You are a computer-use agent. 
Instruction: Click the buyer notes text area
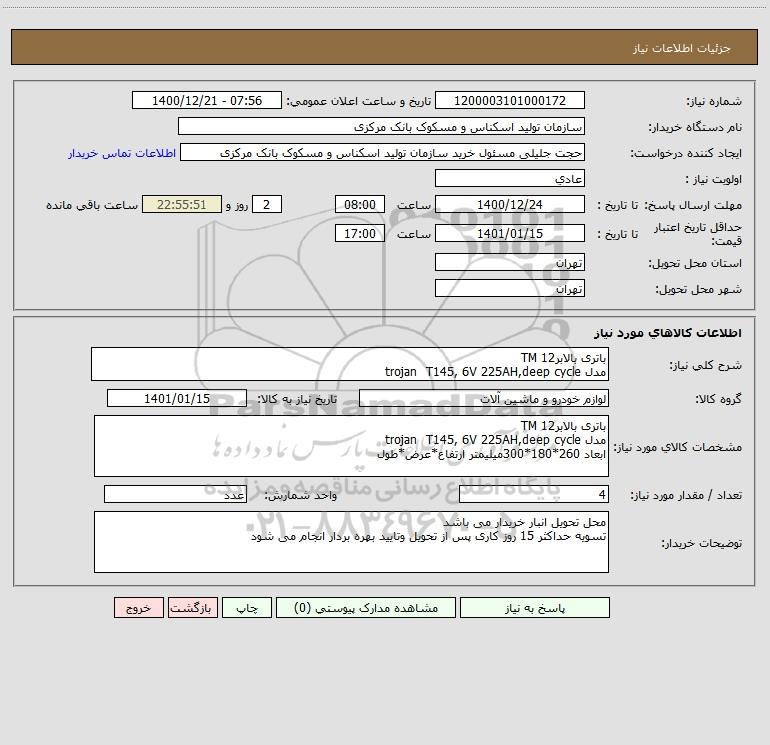[x=351, y=542]
